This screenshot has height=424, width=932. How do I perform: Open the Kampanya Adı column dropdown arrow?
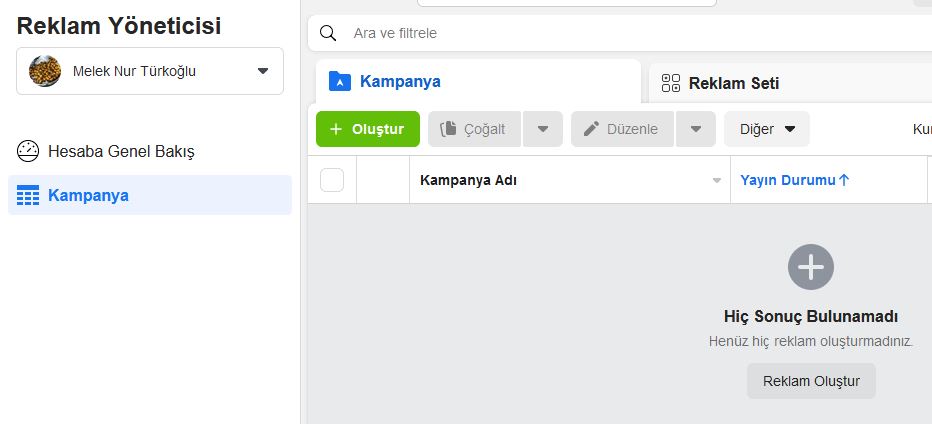point(717,180)
